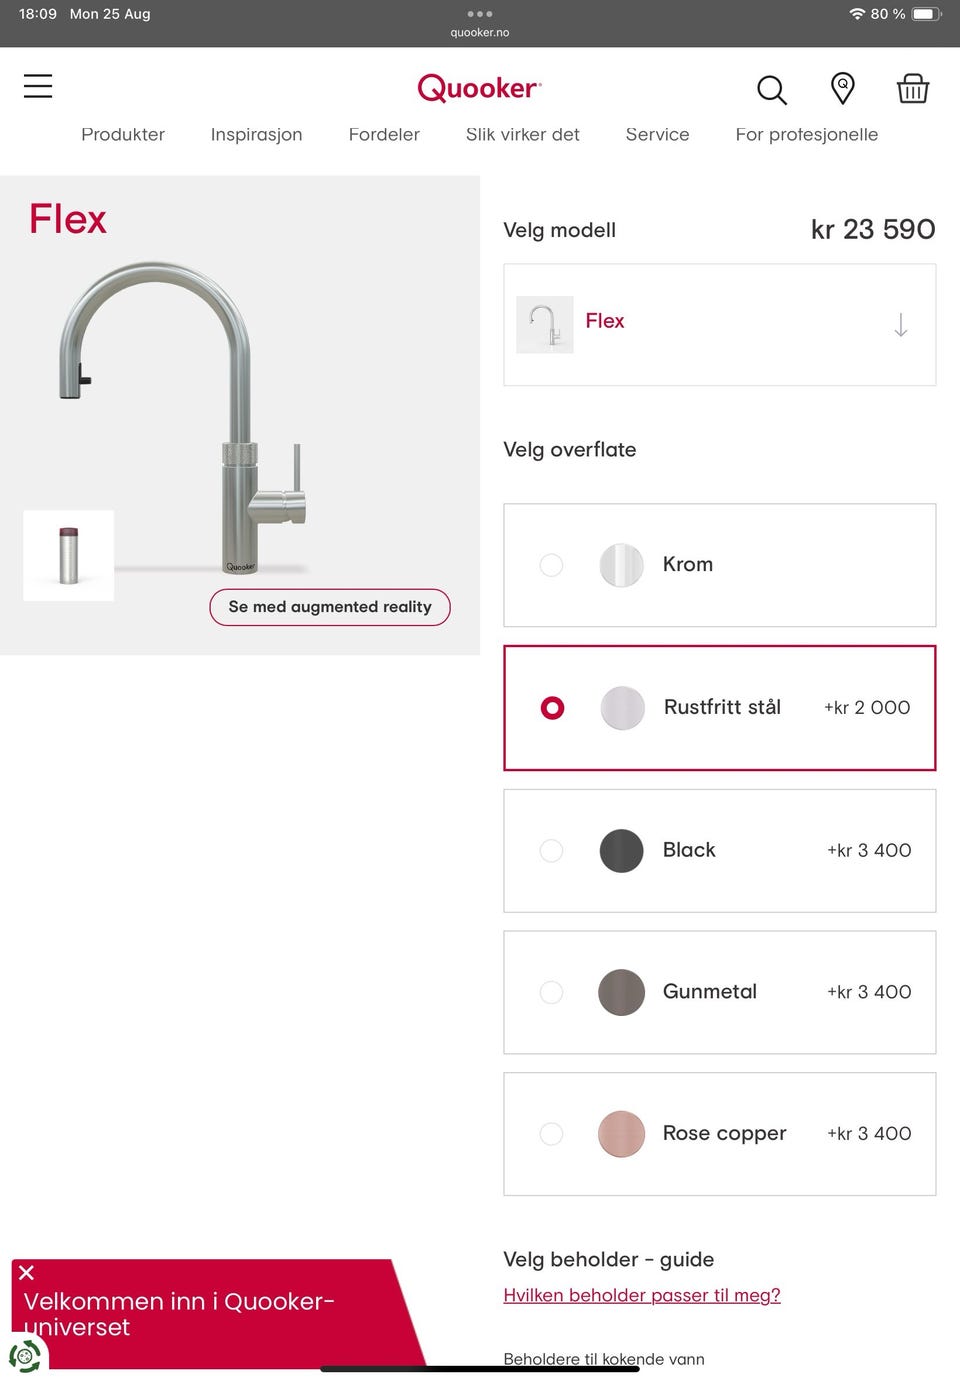Click the Quooker logo
The image size is (960, 1381).
[479, 88]
